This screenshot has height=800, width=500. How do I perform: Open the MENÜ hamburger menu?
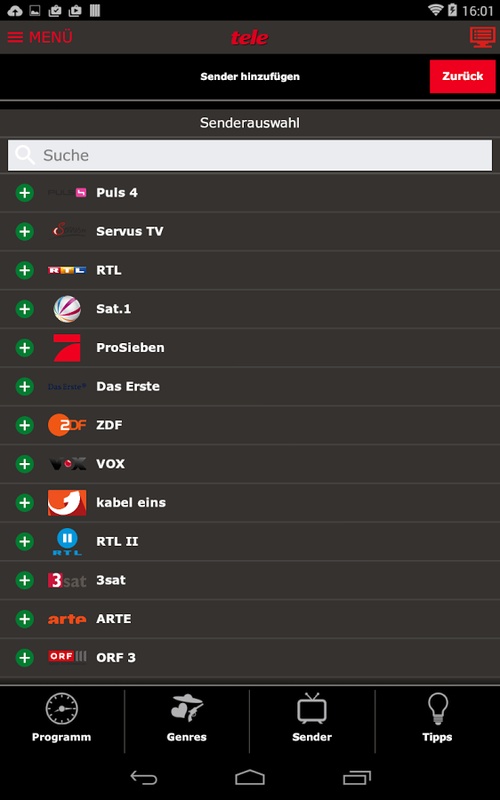tap(40, 37)
